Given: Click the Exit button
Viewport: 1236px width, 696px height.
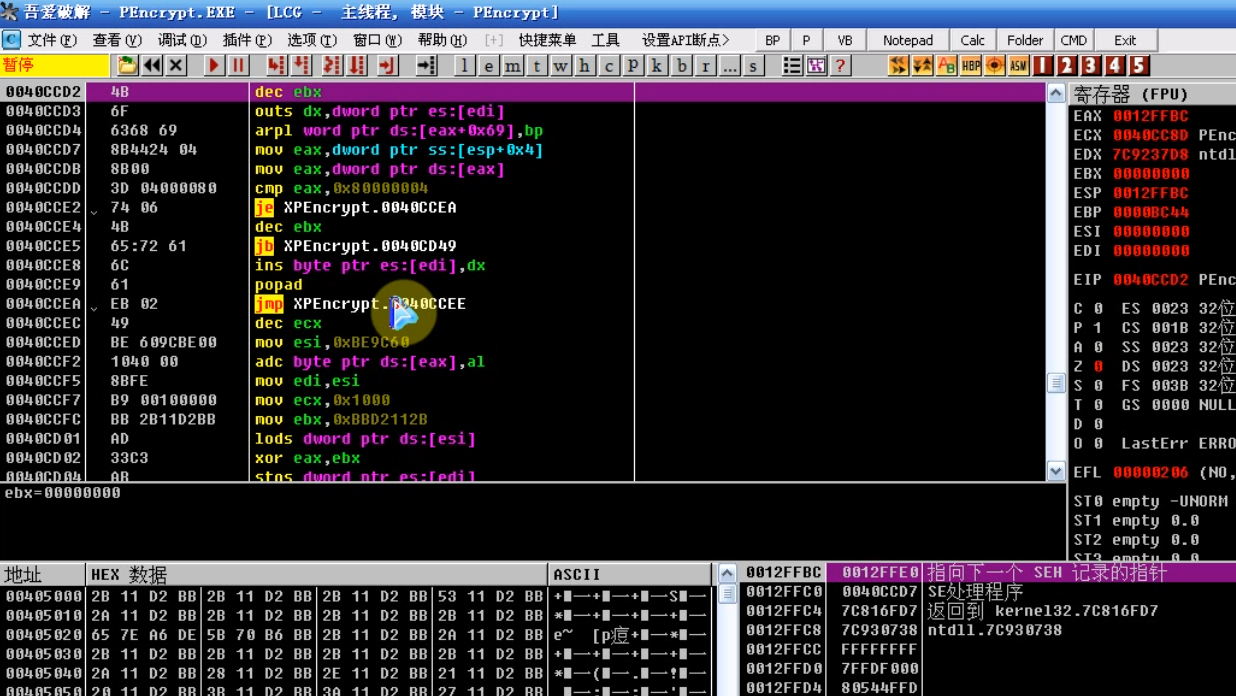Looking at the screenshot, I should point(1125,40).
